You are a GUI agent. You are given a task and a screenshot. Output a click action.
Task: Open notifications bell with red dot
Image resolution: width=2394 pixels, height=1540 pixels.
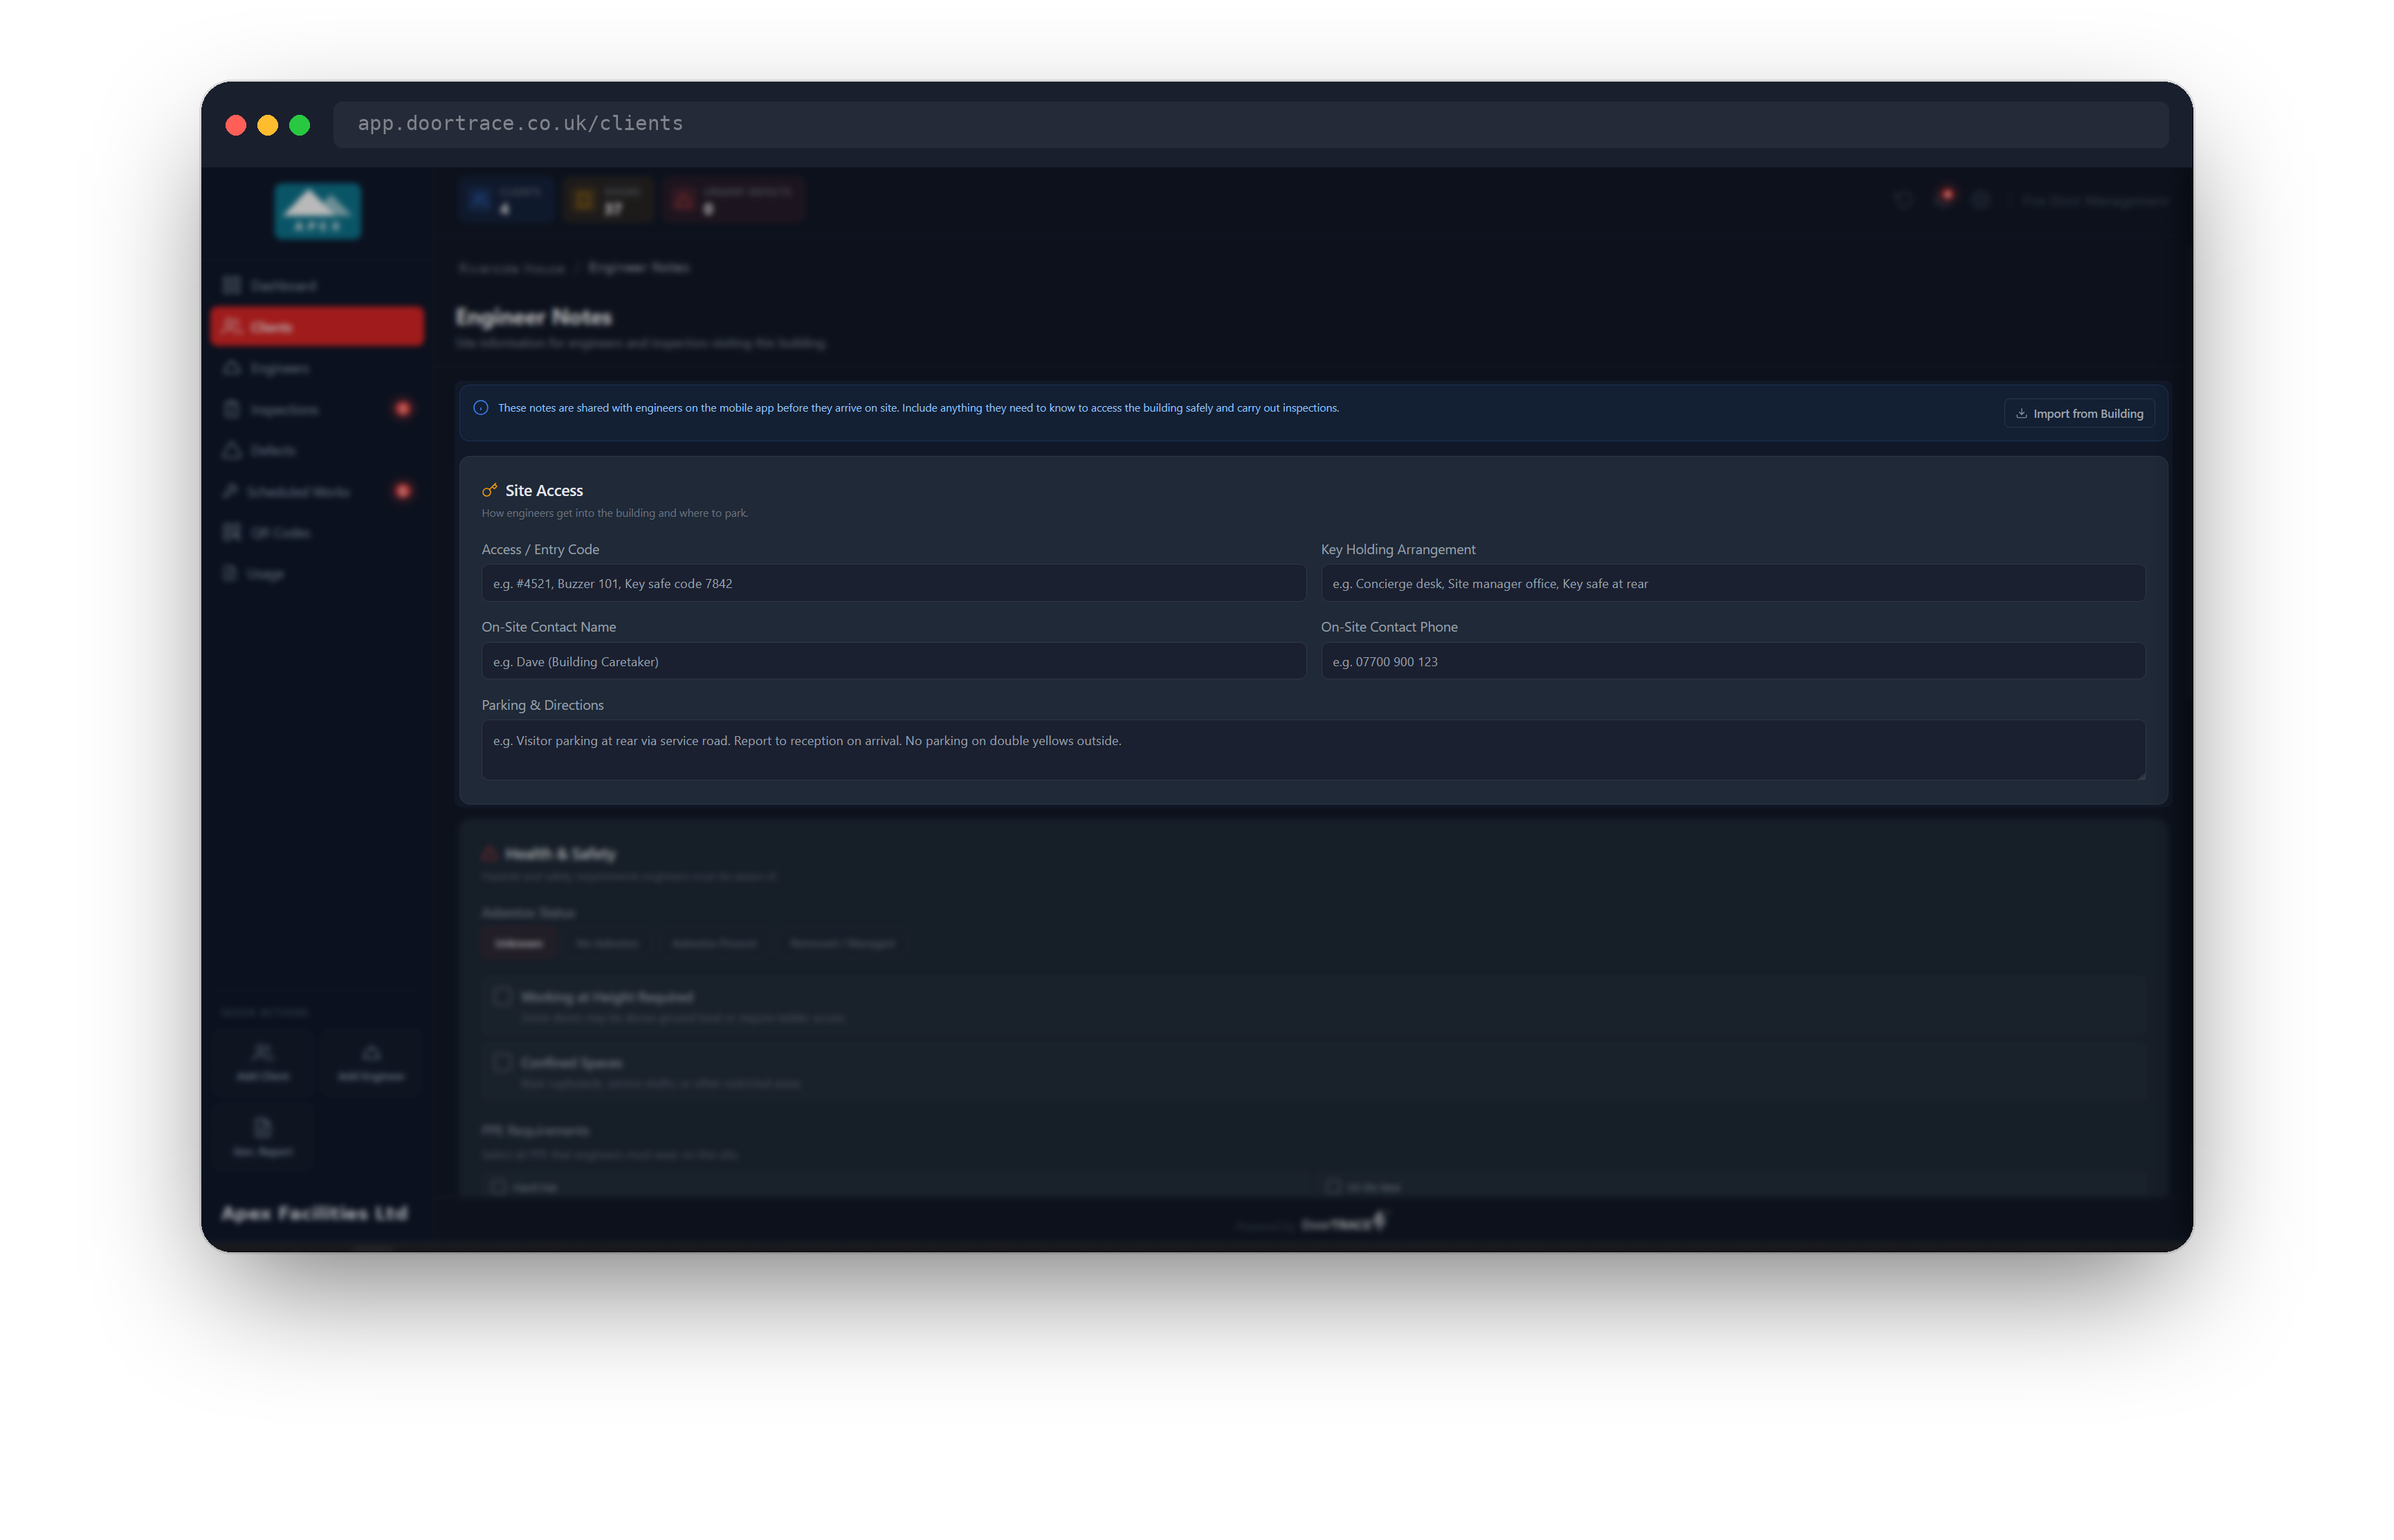(x=1943, y=198)
